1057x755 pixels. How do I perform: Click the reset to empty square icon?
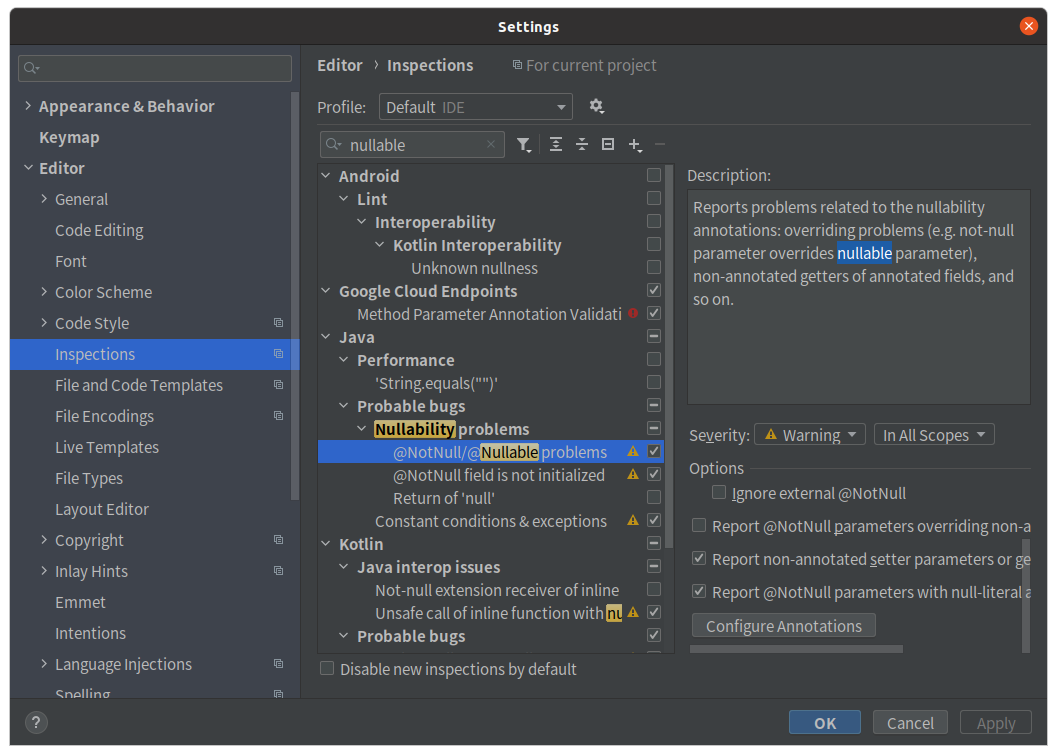click(x=608, y=145)
